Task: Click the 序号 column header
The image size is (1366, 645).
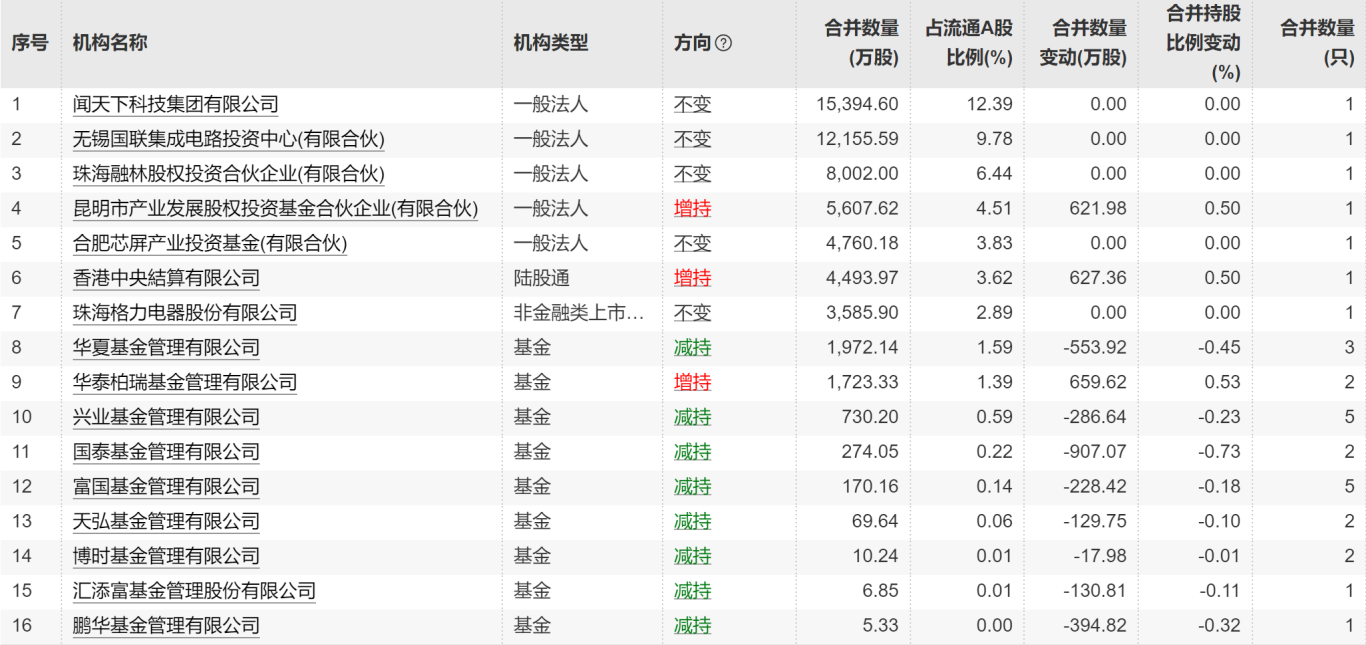Action: tap(30, 43)
